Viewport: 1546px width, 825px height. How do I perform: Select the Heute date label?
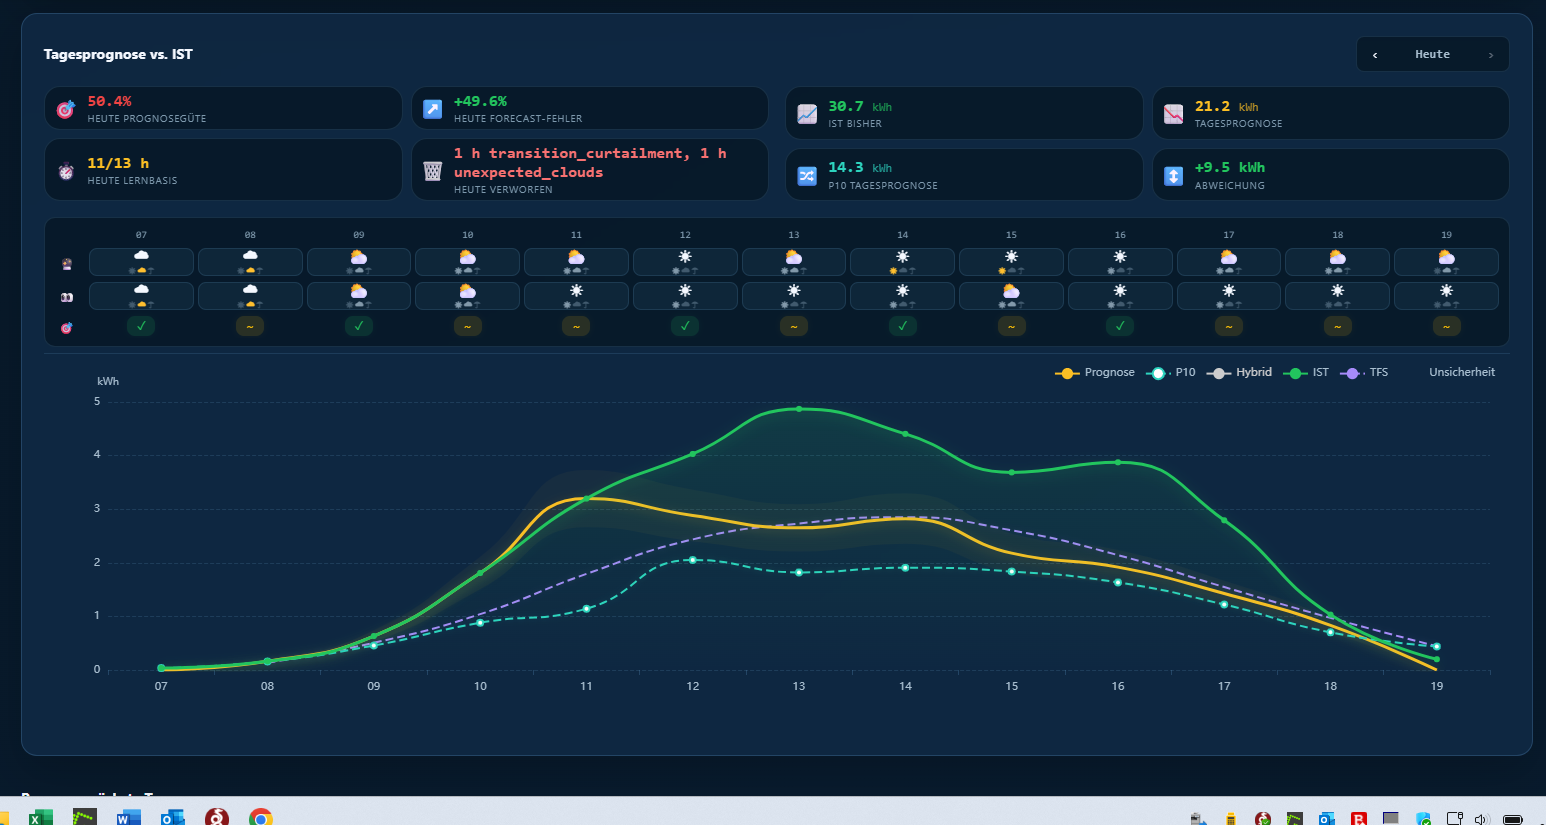point(1432,55)
